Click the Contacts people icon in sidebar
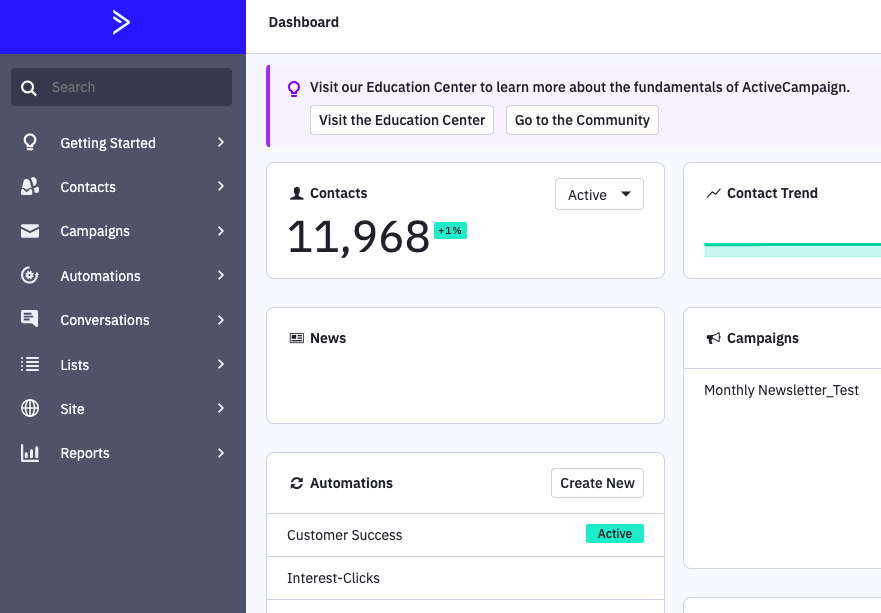Image resolution: width=881 pixels, height=613 pixels. 30,187
